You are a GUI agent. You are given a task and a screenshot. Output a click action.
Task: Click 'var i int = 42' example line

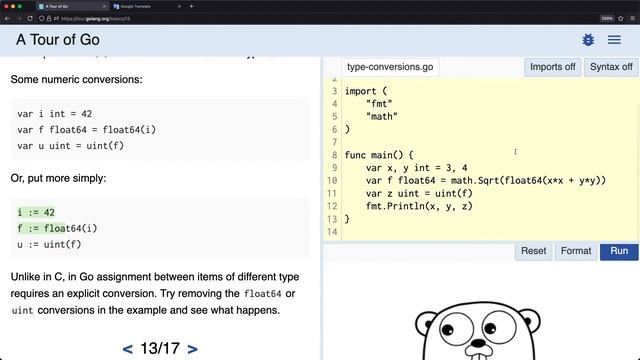tap(55, 113)
